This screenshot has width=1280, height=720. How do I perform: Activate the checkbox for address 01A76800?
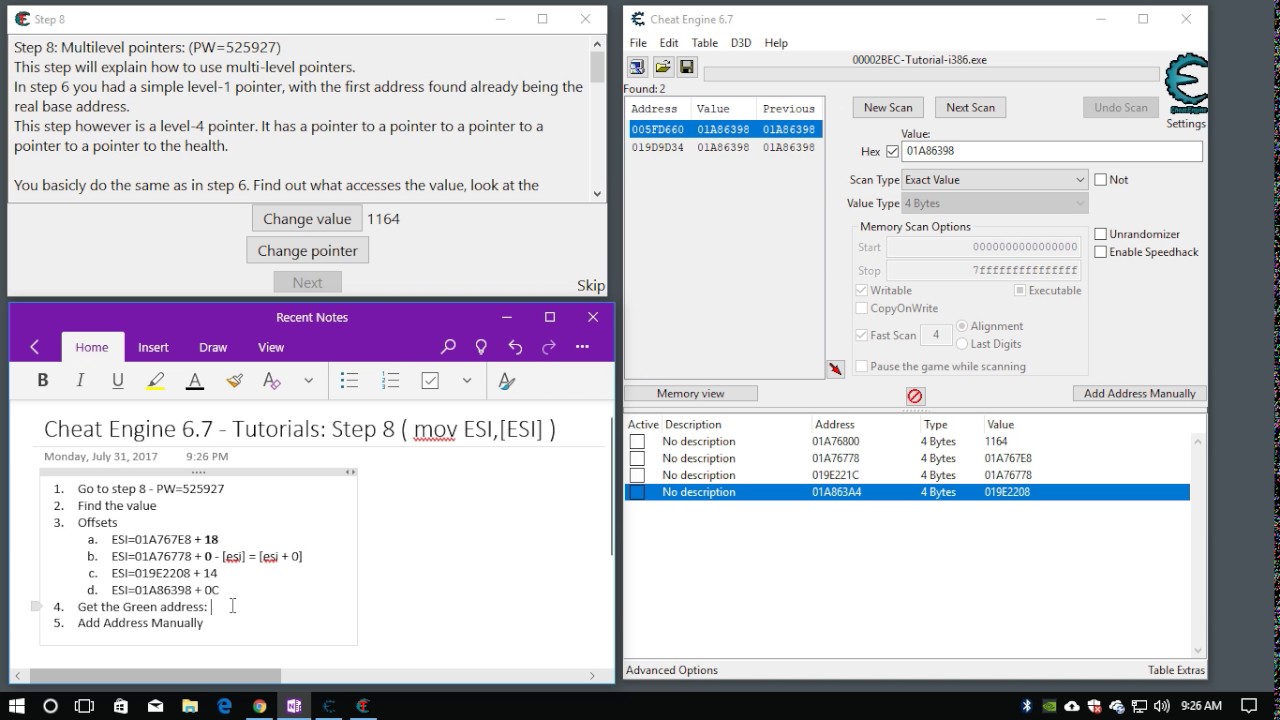pyautogui.click(x=637, y=441)
